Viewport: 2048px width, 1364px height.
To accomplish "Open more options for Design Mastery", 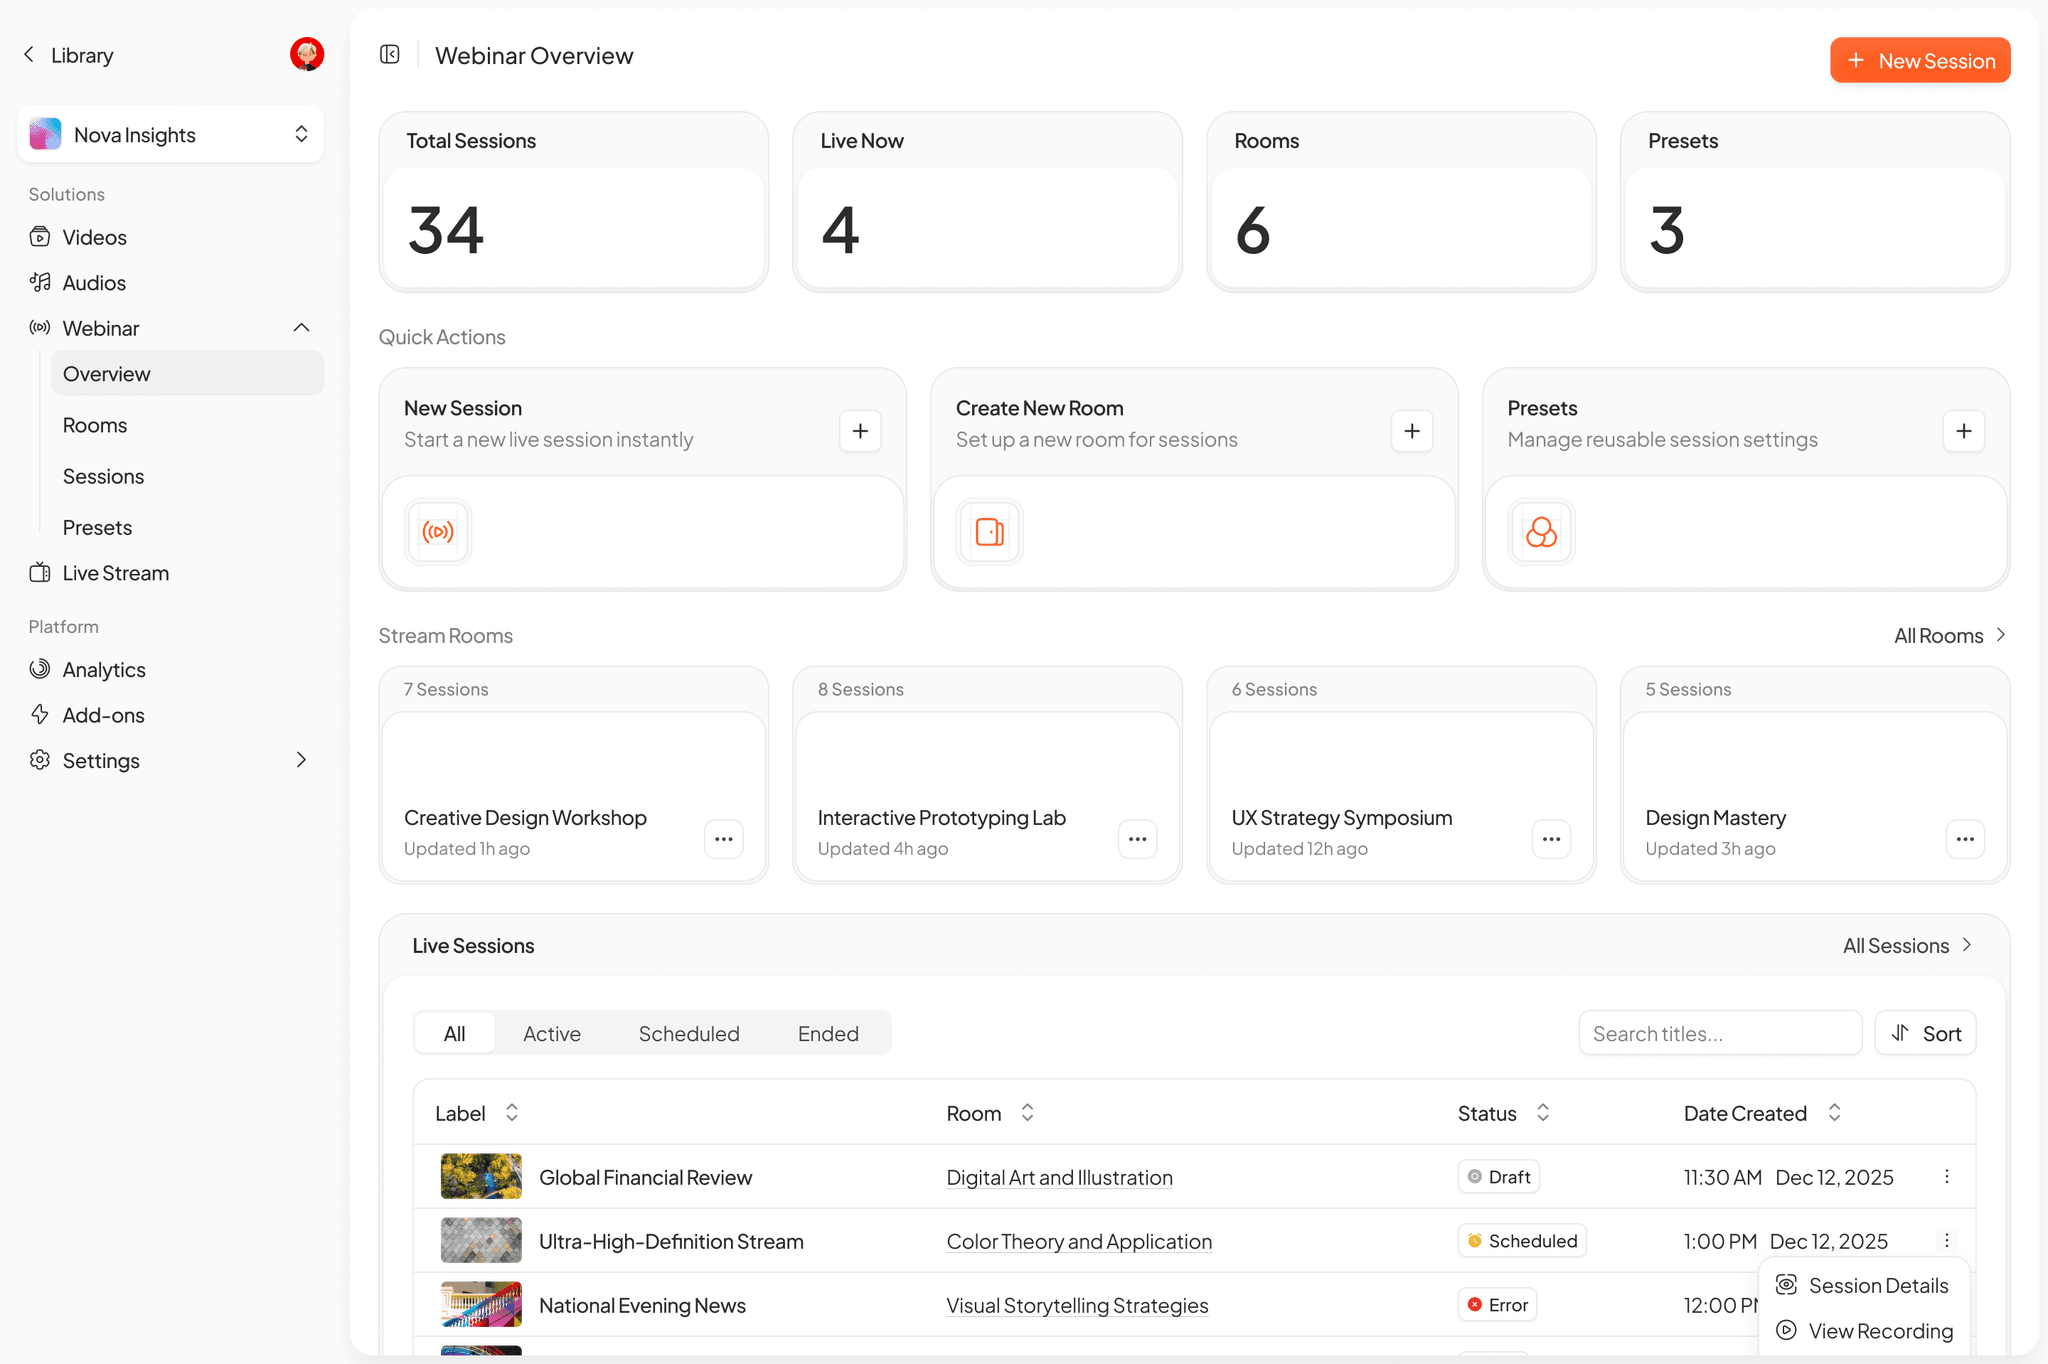I will 1966,839.
